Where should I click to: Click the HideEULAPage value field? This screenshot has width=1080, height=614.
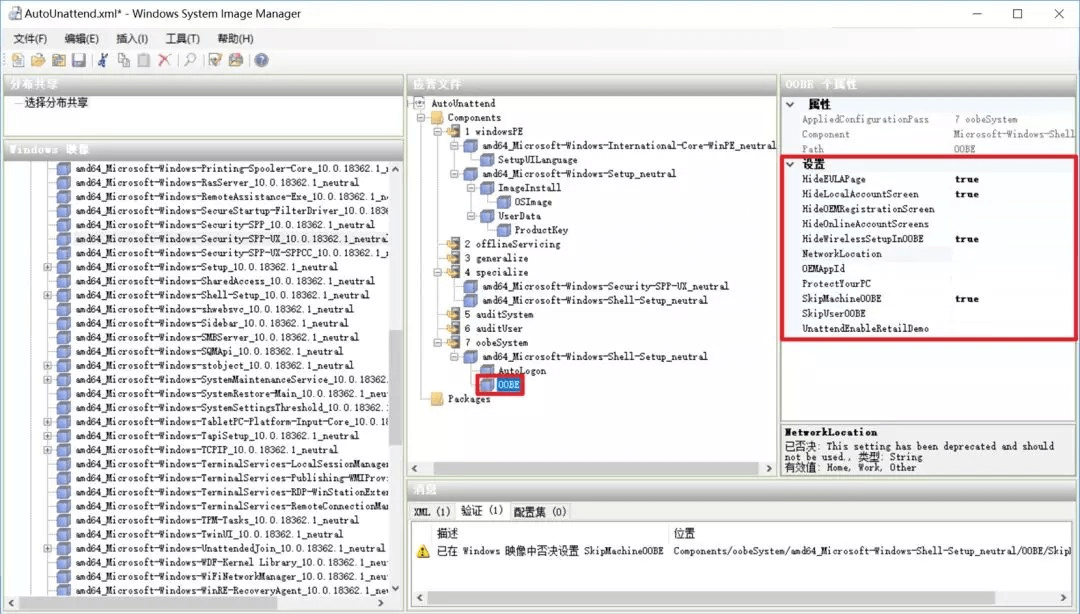click(x=1010, y=180)
